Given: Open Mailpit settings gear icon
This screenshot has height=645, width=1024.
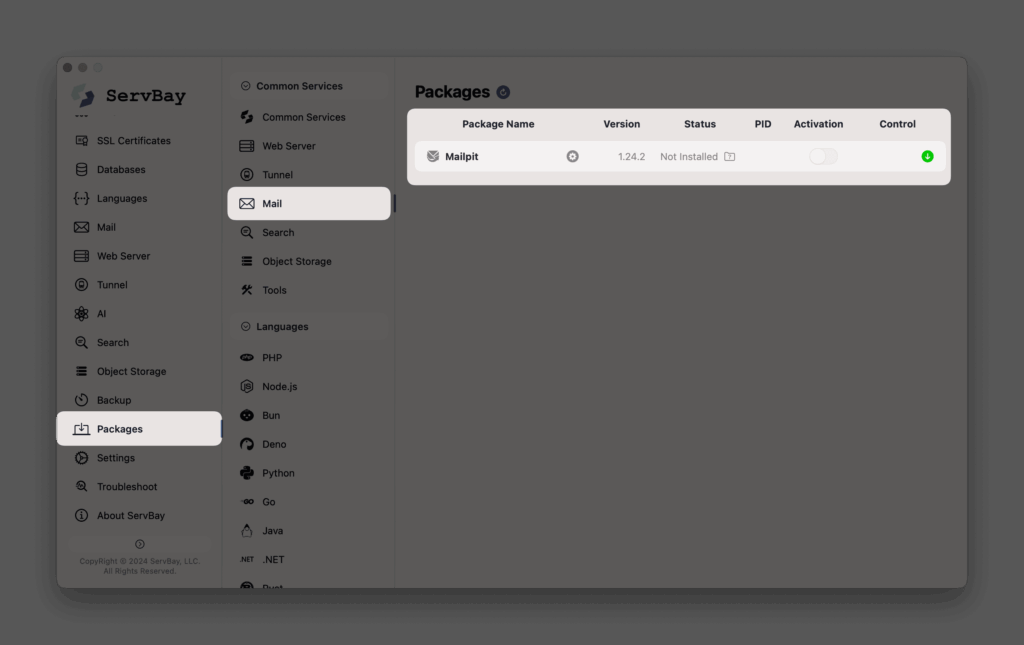Looking at the screenshot, I should click(572, 157).
